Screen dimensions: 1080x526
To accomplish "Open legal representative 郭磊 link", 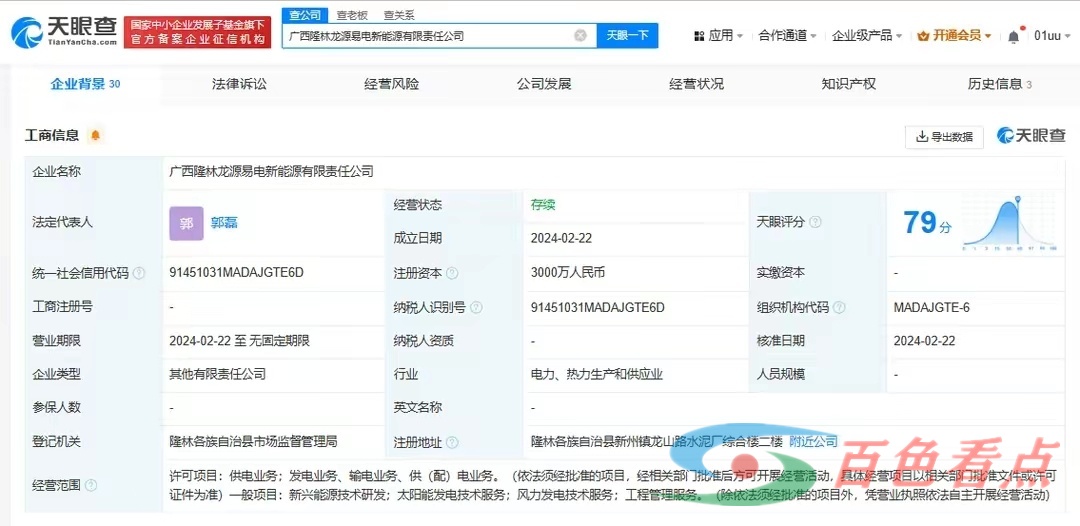I will [x=225, y=223].
